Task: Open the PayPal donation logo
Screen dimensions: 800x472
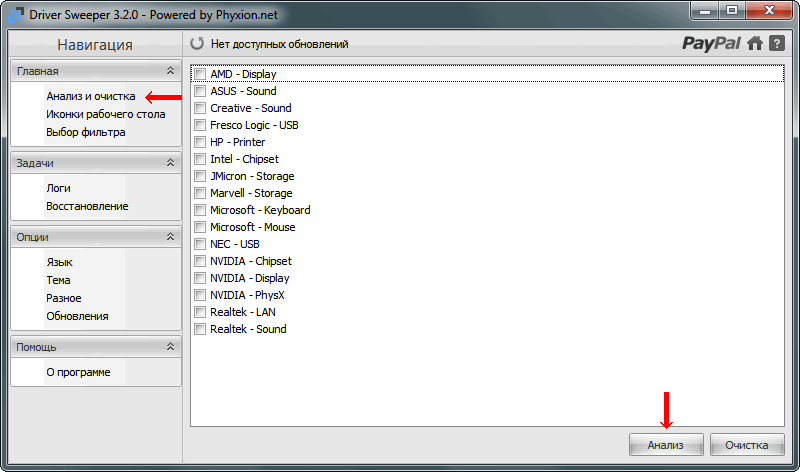Action: click(711, 44)
